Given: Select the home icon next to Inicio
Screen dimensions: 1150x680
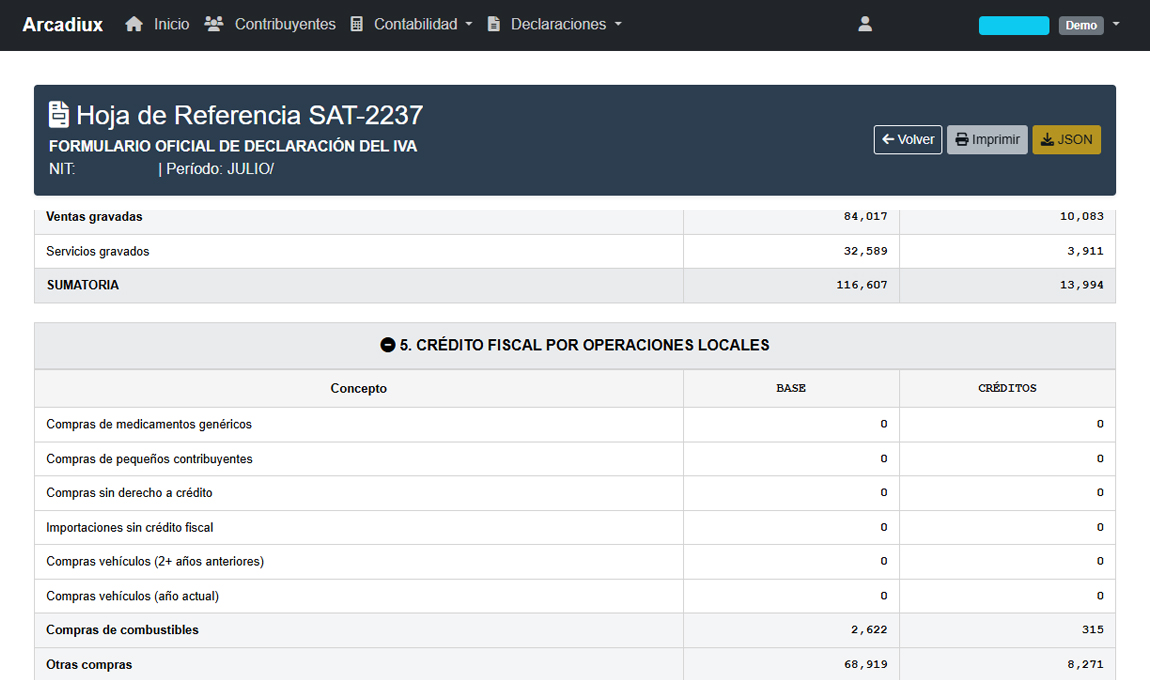Looking at the screenshot, I should coord(134,24).
